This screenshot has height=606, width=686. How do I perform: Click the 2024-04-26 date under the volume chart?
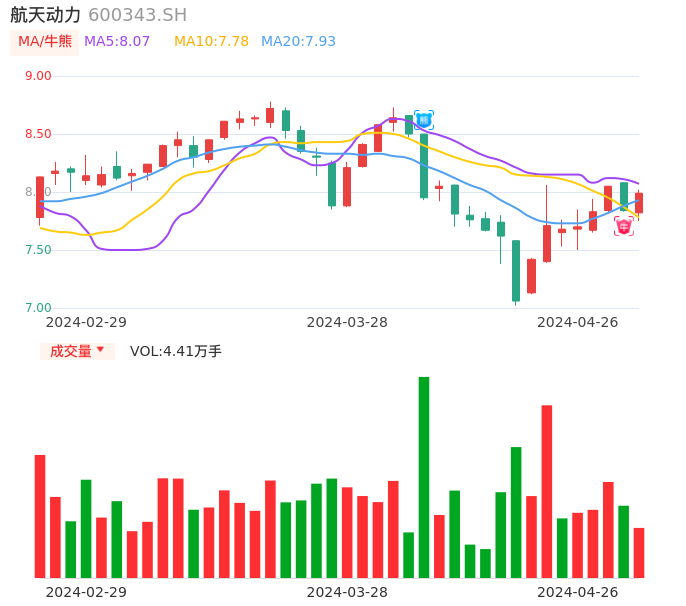point(578,592)
